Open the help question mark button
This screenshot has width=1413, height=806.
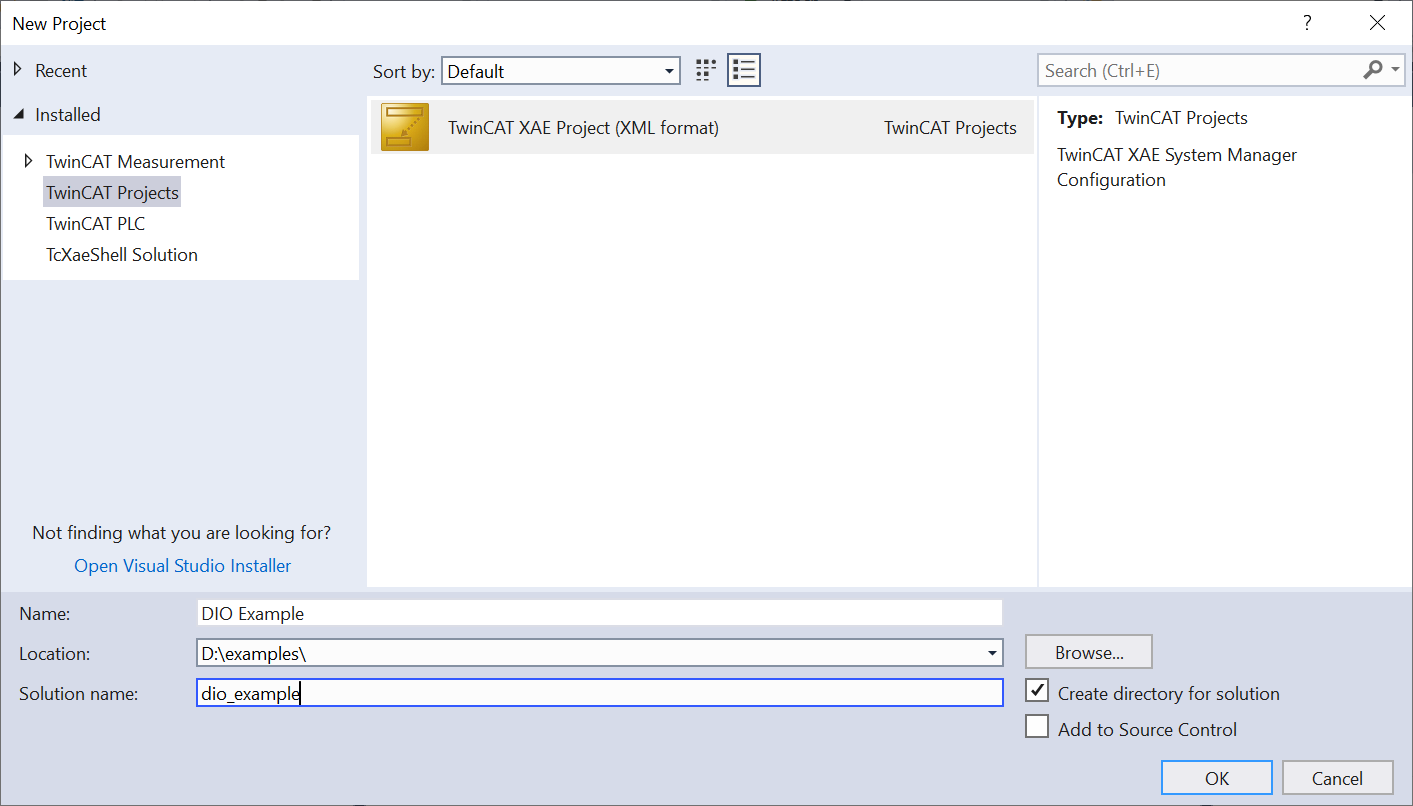pos(1307,23)
